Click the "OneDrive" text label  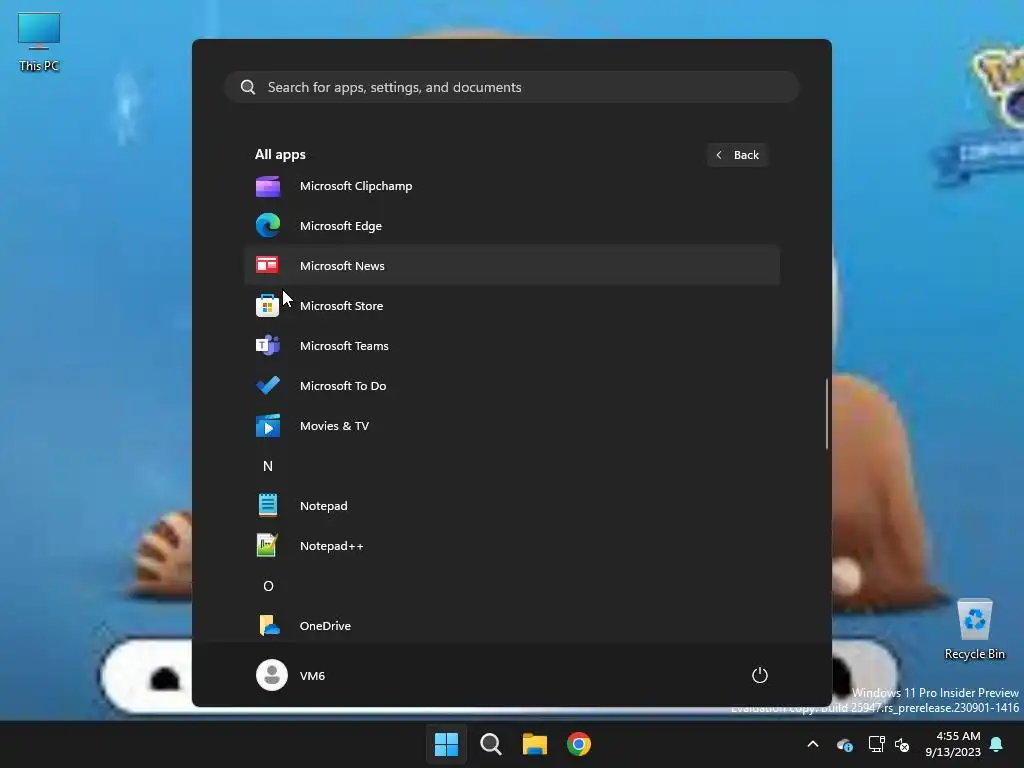pos(325,626)
